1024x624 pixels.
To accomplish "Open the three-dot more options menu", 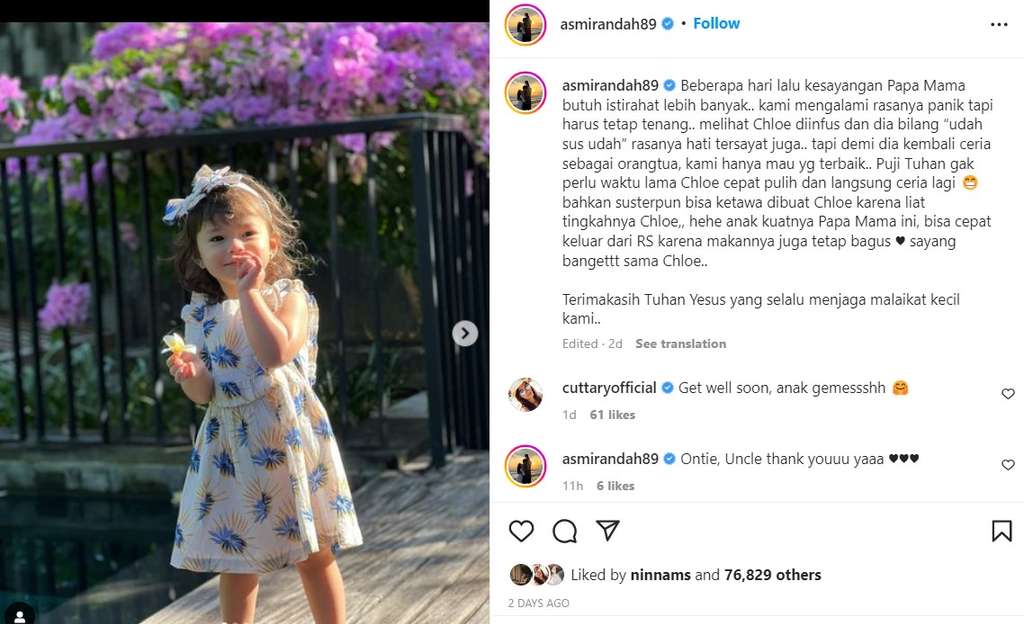I will tap(999, 24).
